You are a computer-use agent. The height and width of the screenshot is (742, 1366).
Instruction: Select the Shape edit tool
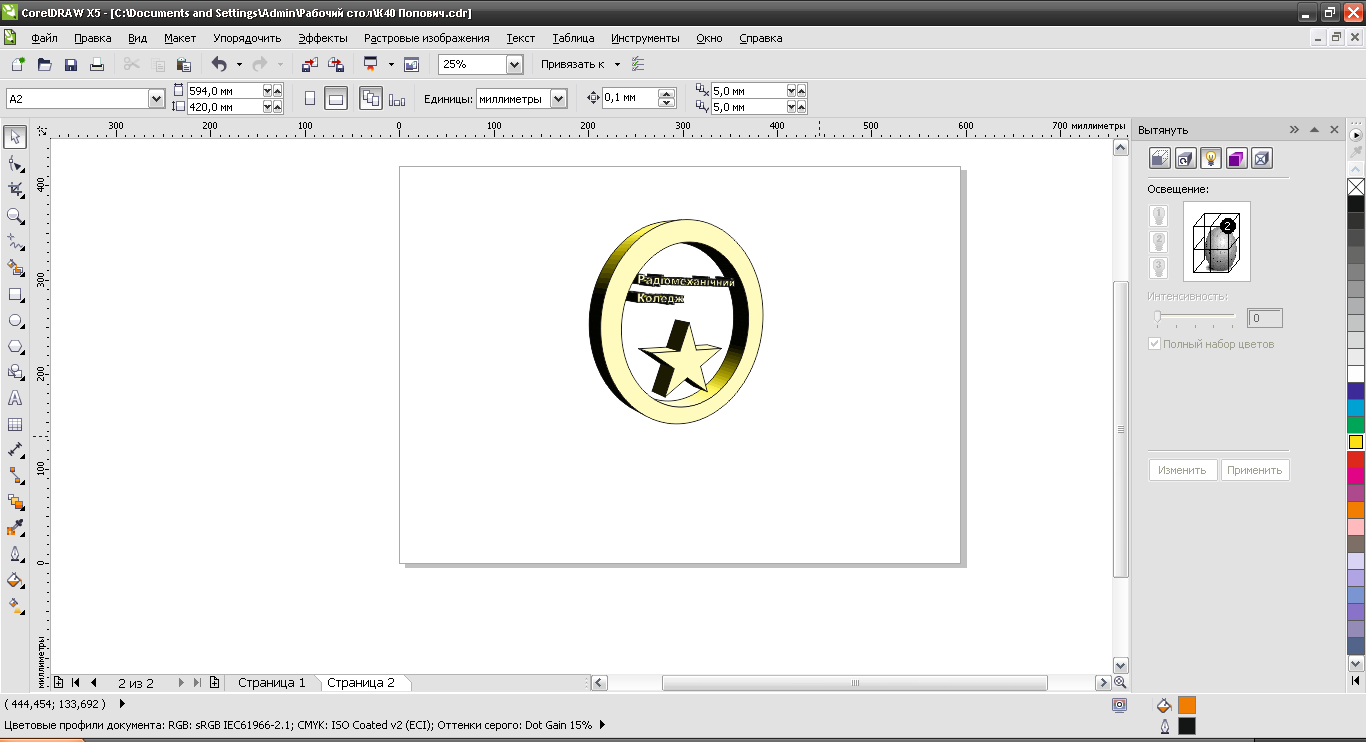point(15,163)
